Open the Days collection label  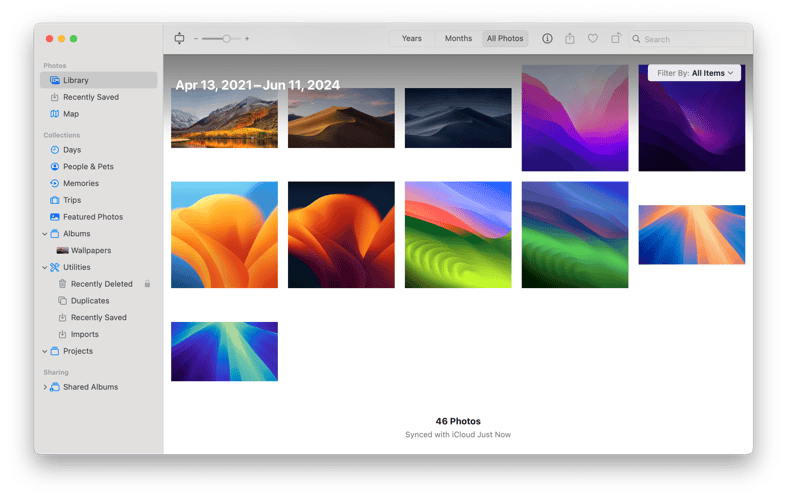point(72,150)
